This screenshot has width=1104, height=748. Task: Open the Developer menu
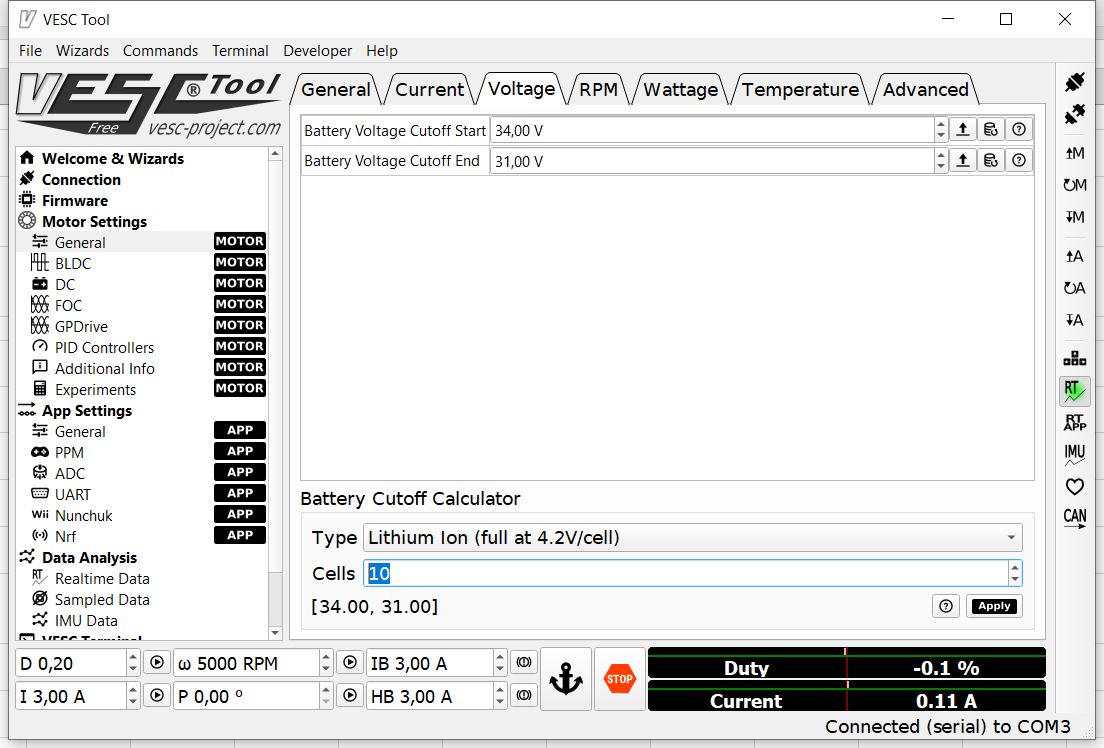coord(318,51)
